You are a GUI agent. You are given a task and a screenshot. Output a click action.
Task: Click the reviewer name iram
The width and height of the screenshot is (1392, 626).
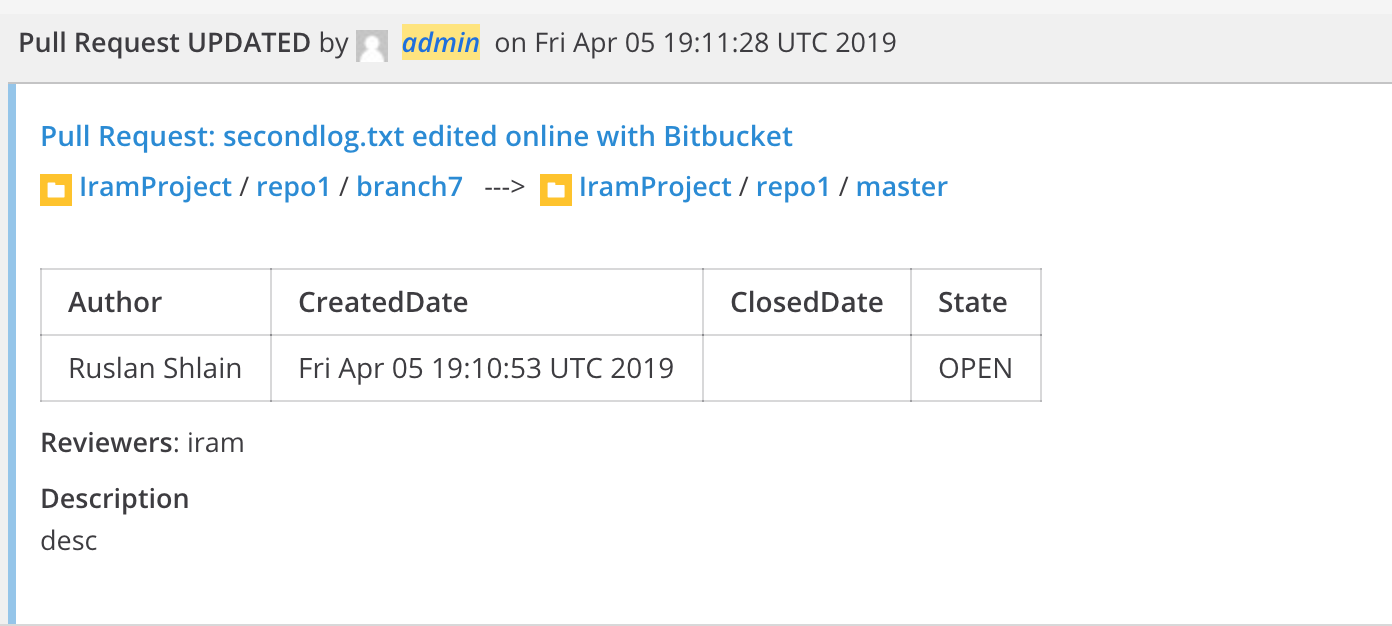[x=215, y=442]
